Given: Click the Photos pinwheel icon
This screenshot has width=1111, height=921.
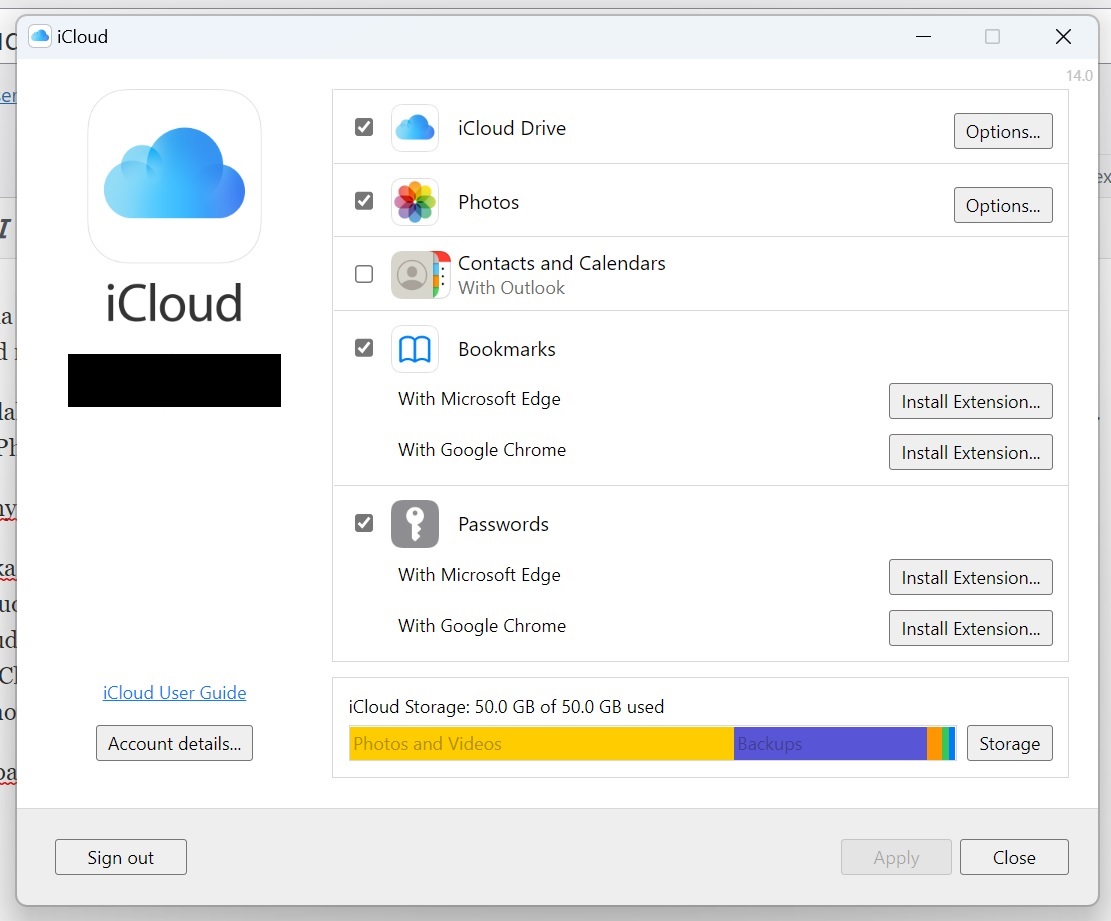Looking at the screenshot, I should coord(414,202).
